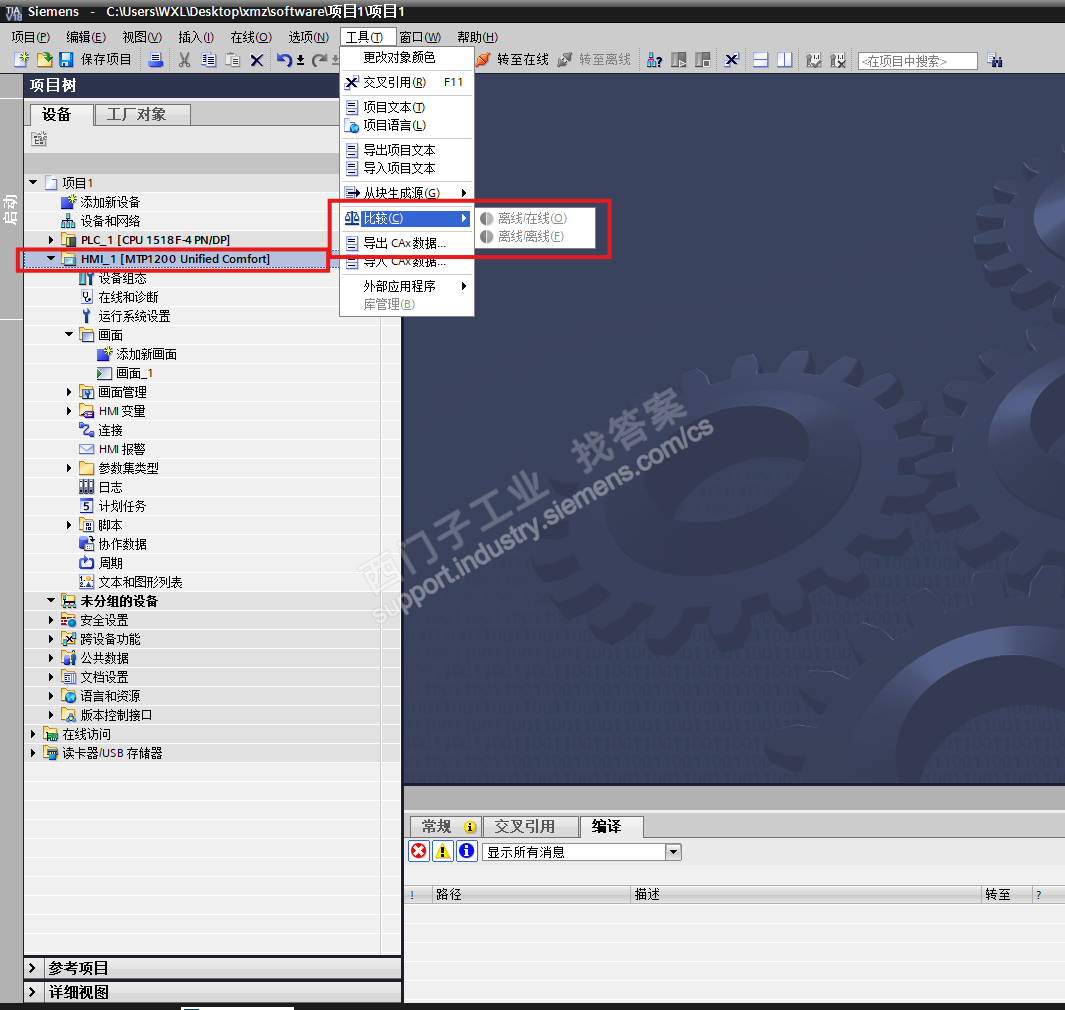Click the 在项目中搜索 search field

pyautogui.click(x=917, y=61)
